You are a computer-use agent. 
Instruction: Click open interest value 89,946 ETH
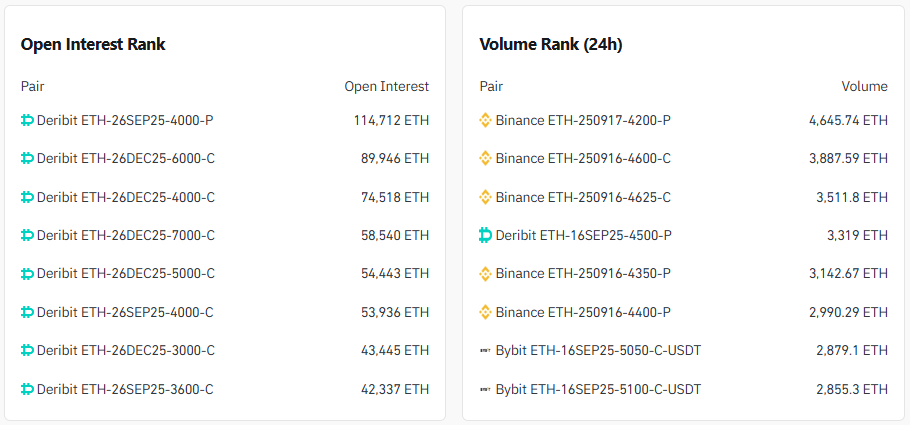pos(395,158)
